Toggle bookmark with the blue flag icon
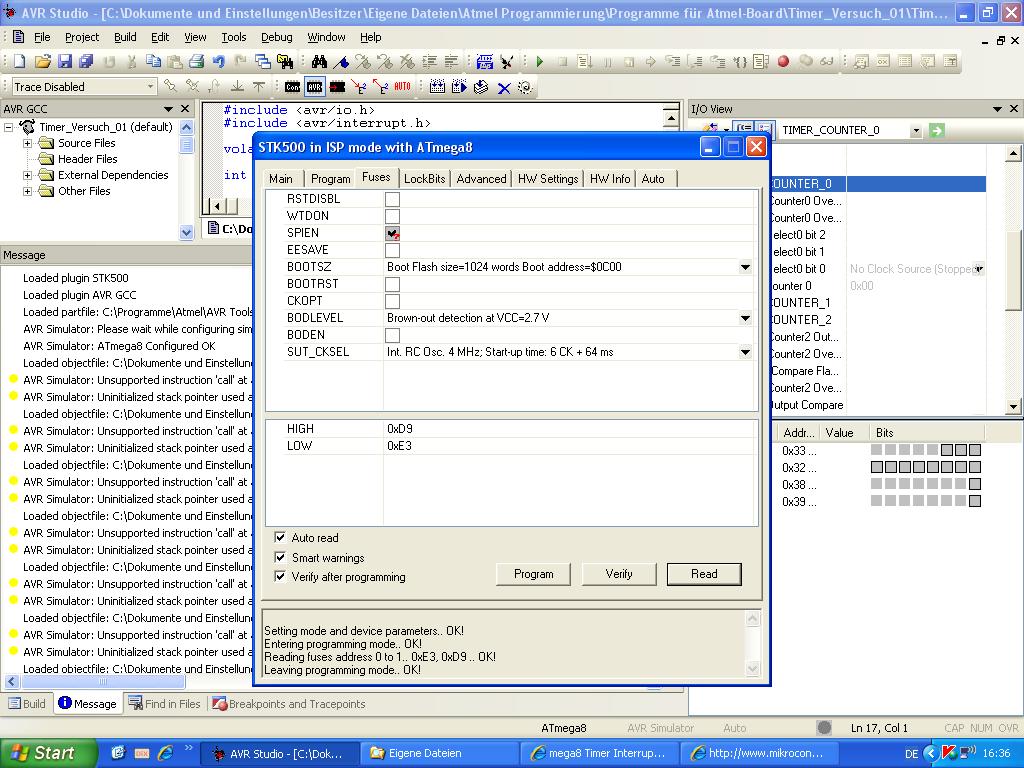The width and height of the screenshot is (1024, 768). [x=341, y=61]
